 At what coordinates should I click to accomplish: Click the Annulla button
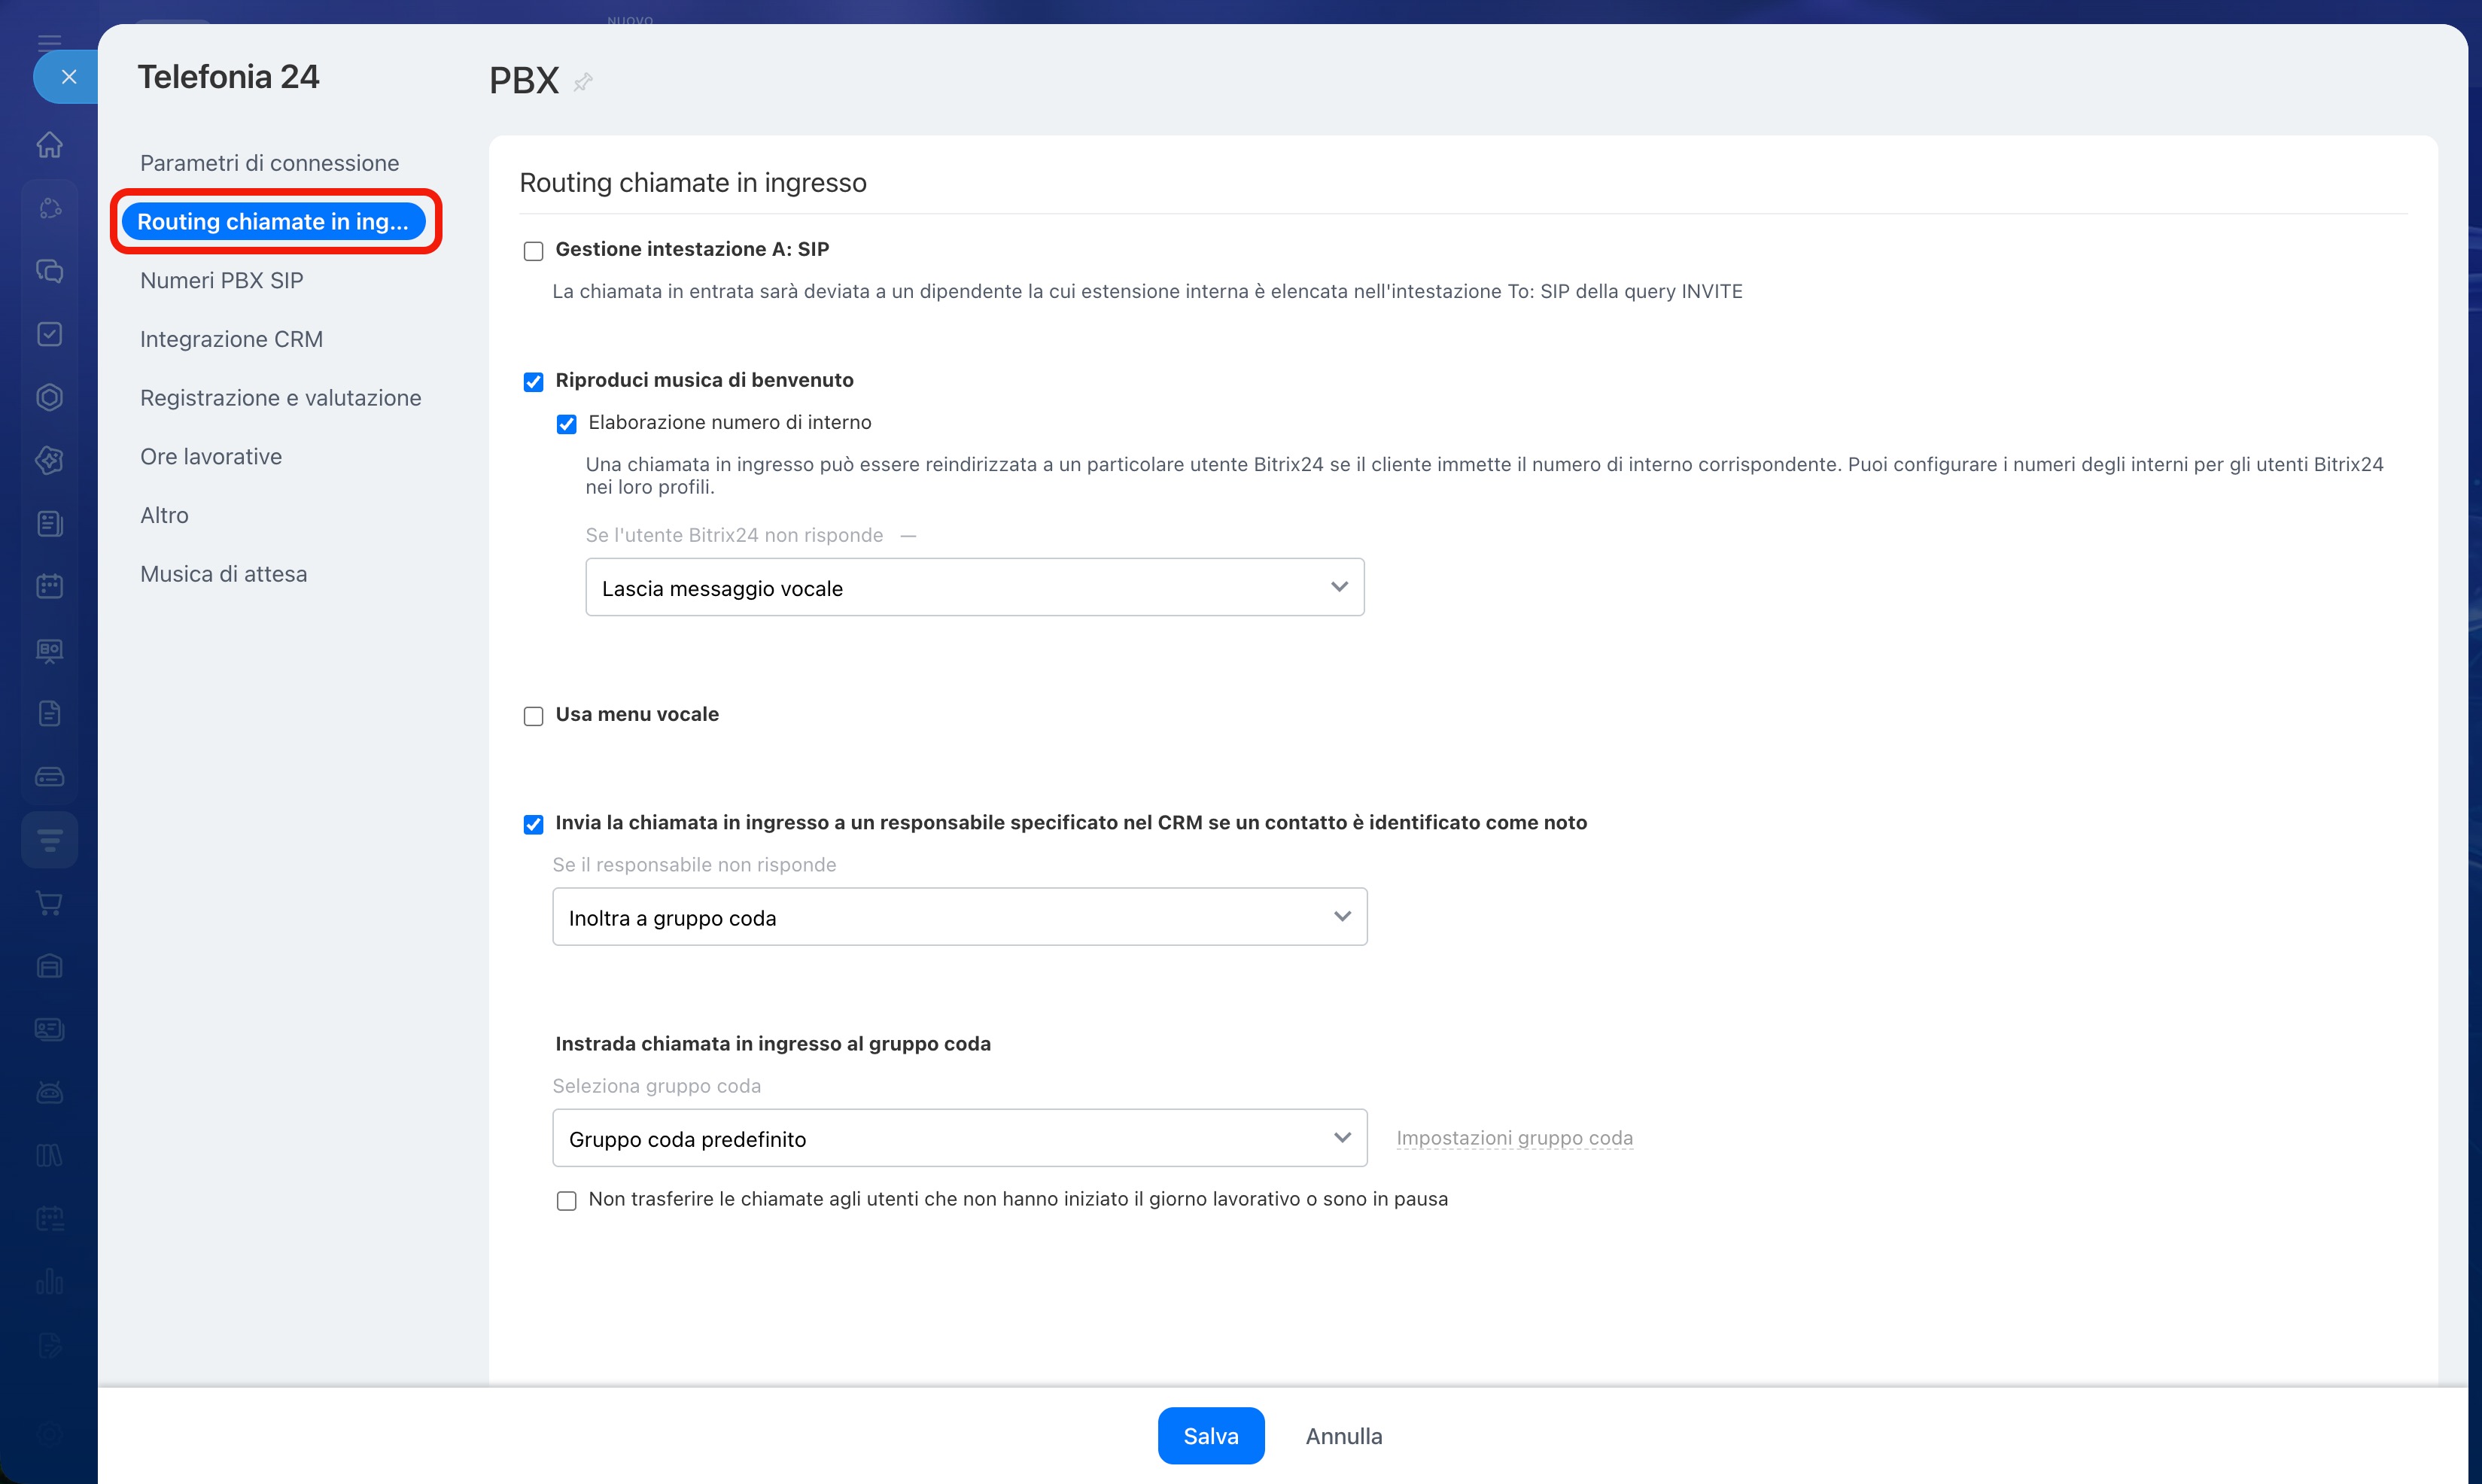pyautogui.click(x=1343, y=1436)
